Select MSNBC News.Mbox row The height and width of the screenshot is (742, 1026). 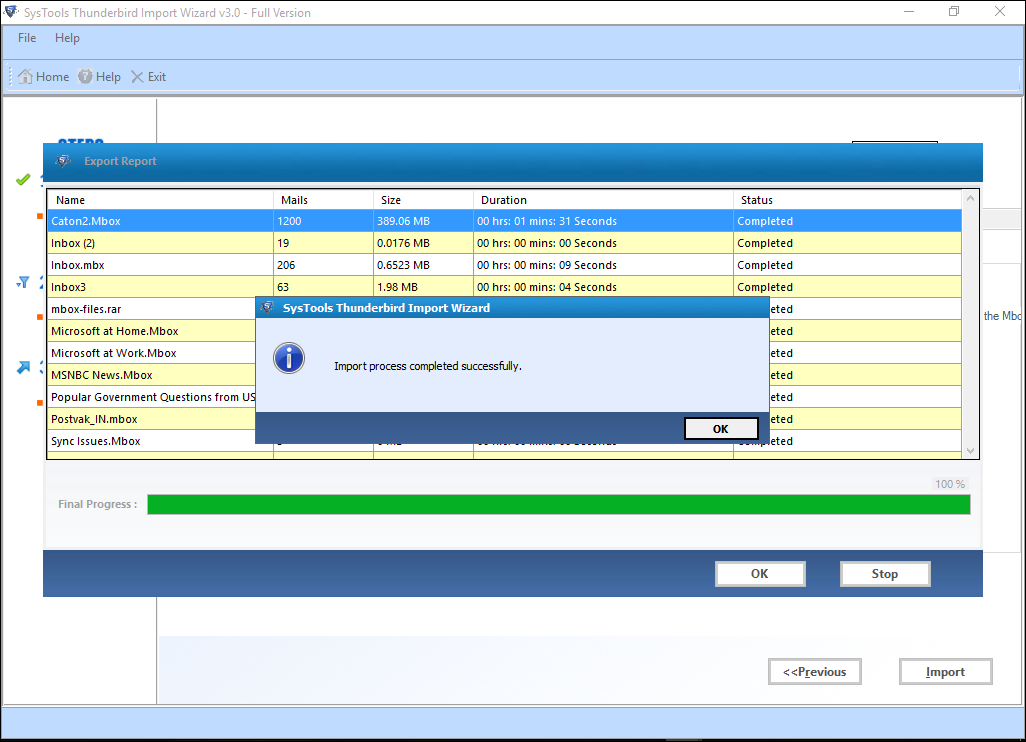(x=152, y=375)
